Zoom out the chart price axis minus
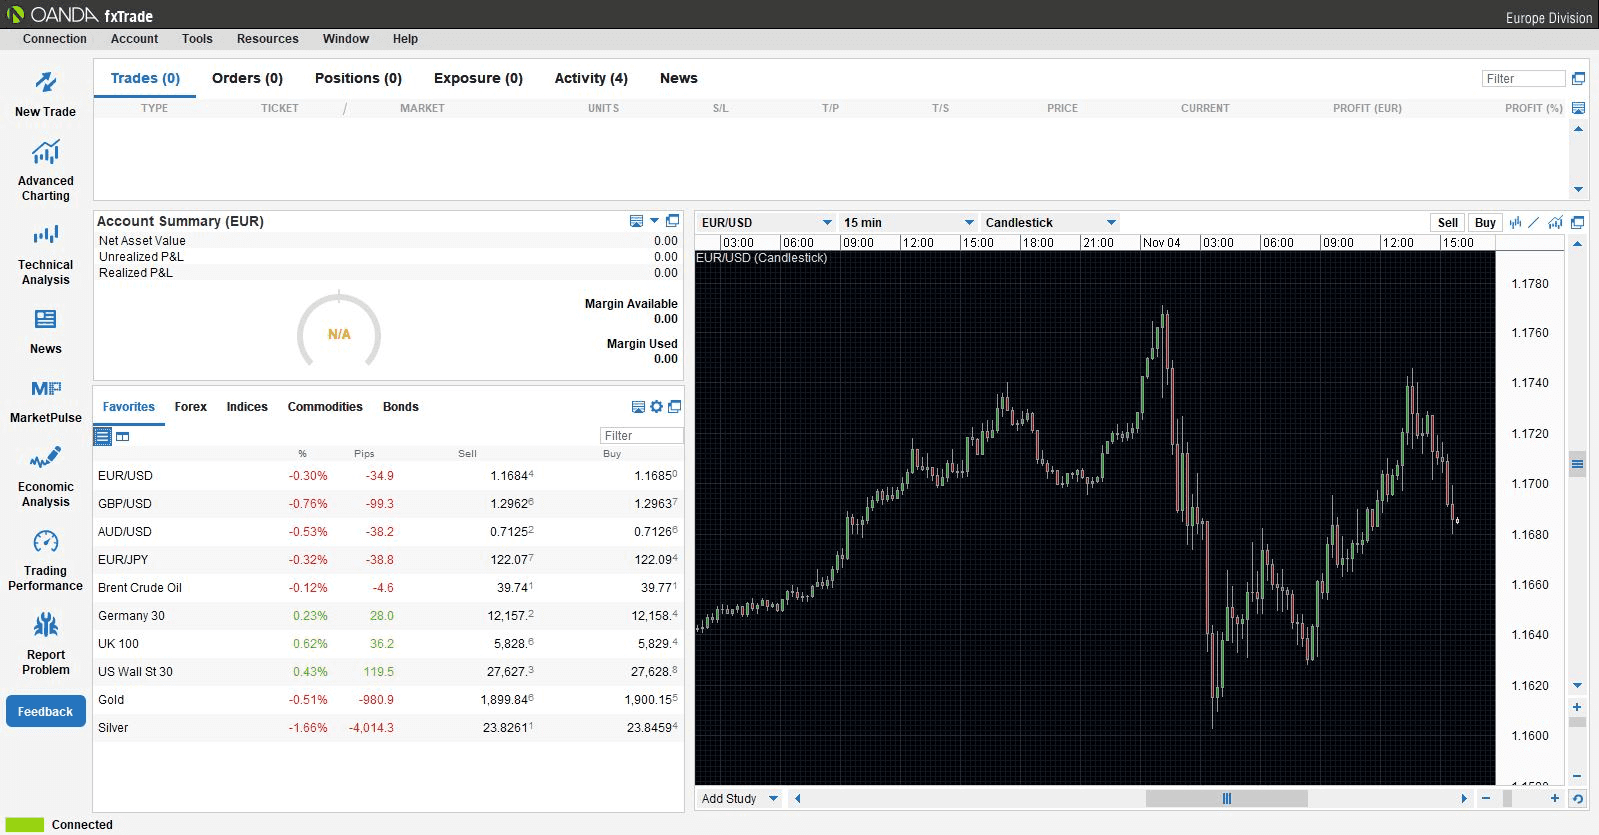 (x=1577, y=776)
